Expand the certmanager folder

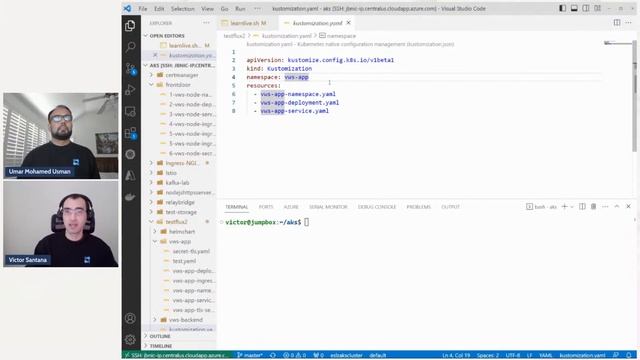151,75
